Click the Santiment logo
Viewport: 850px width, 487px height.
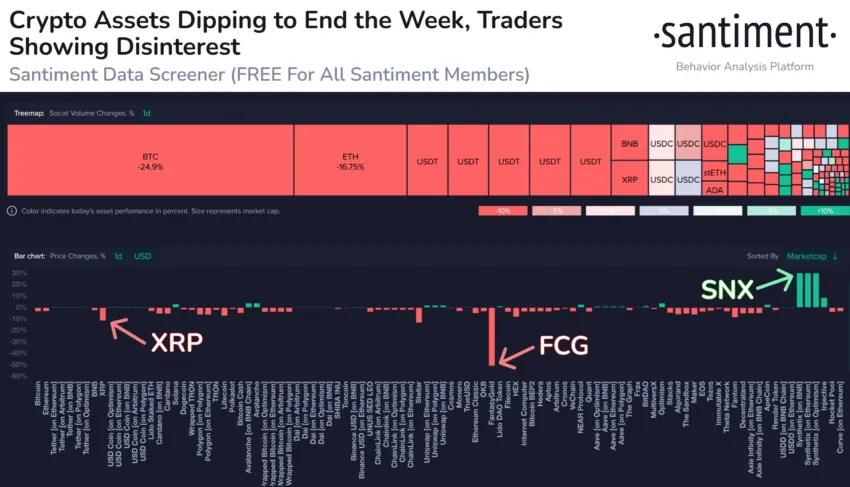745,33
